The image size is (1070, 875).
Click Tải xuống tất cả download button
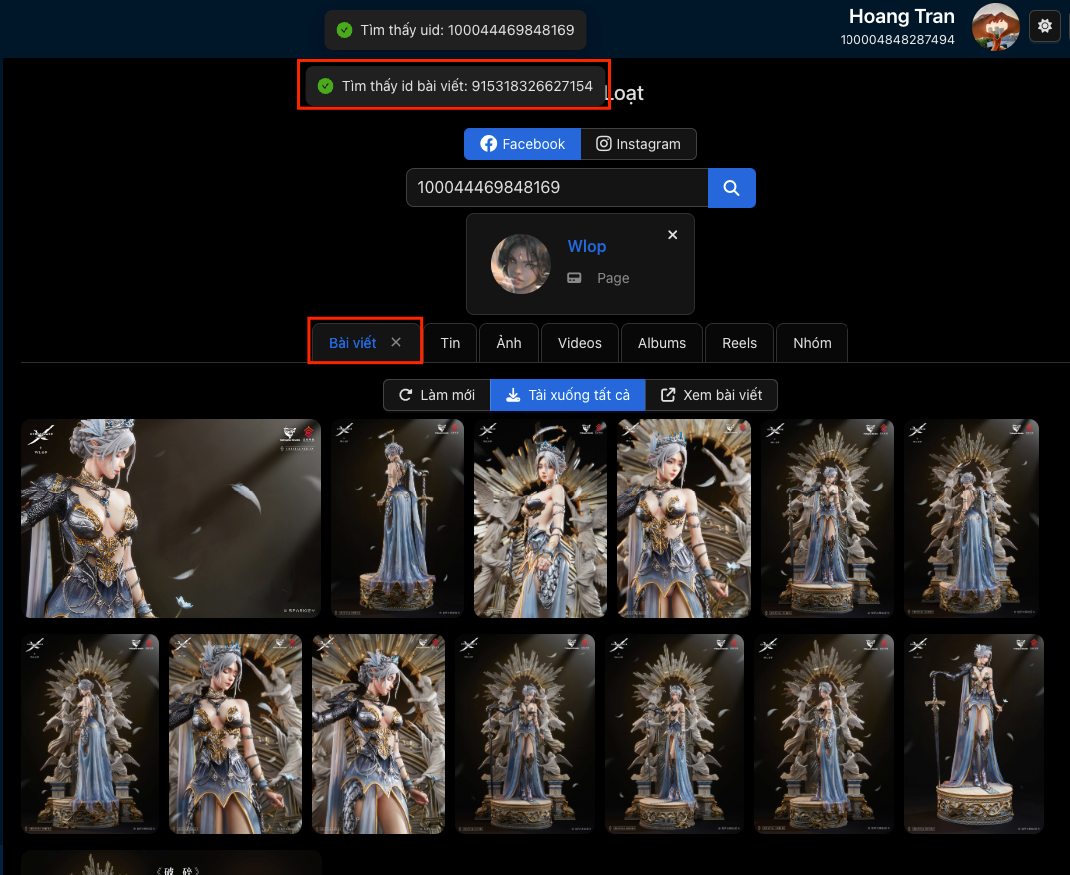pos(568,395)
